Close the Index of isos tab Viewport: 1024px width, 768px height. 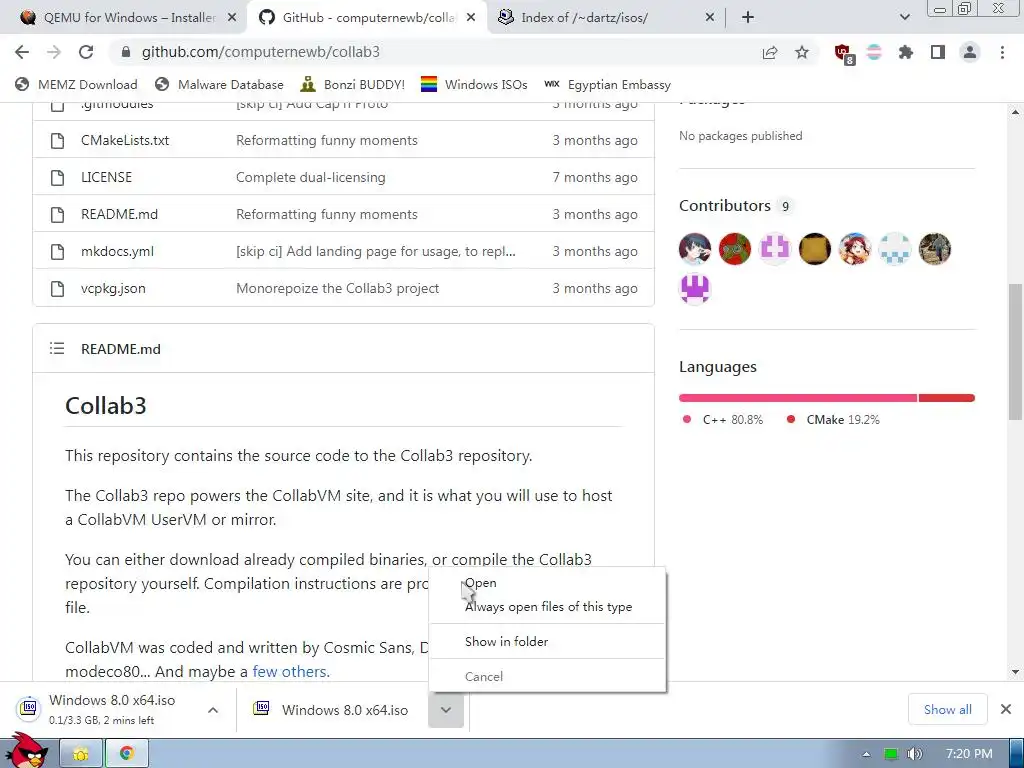click(x=710, y=18)
